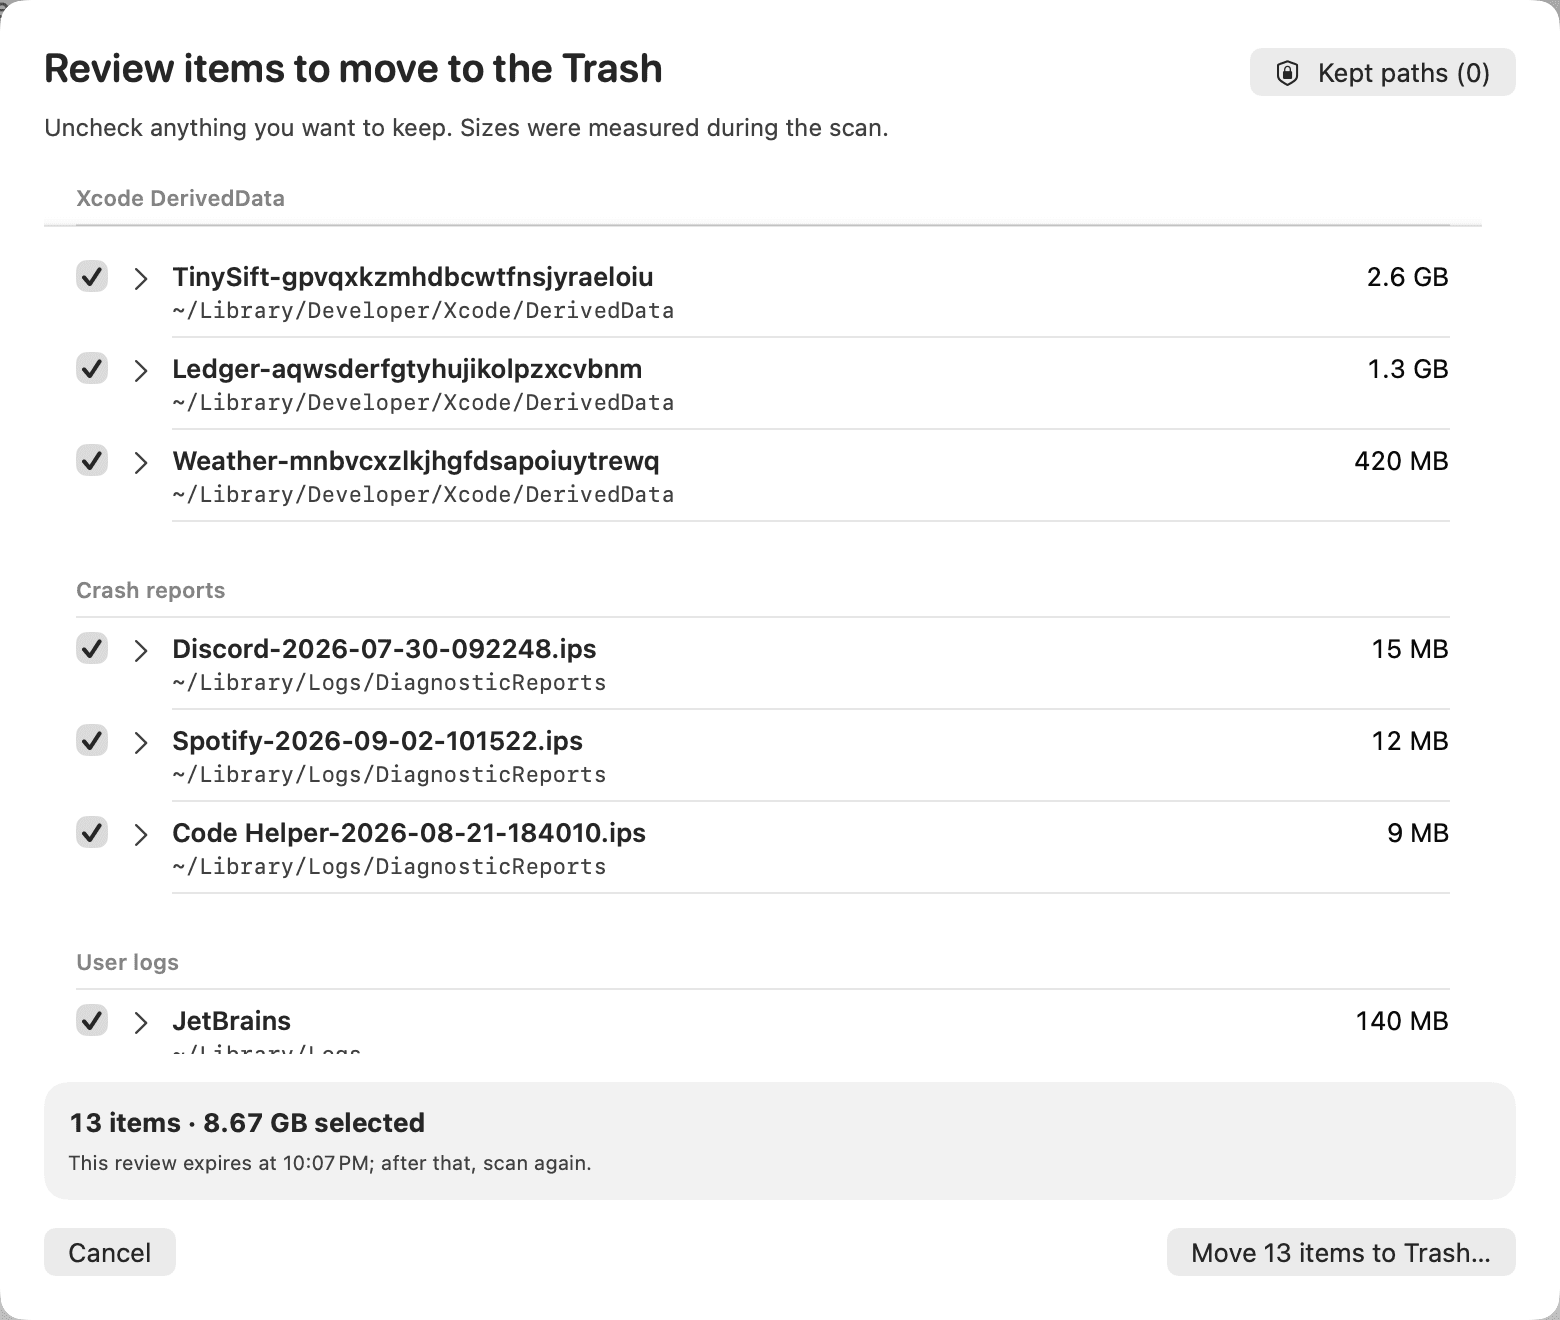1560x1320 pixels.
Task: Open the Kept paths (0) button
Action: pos(1382,73)
